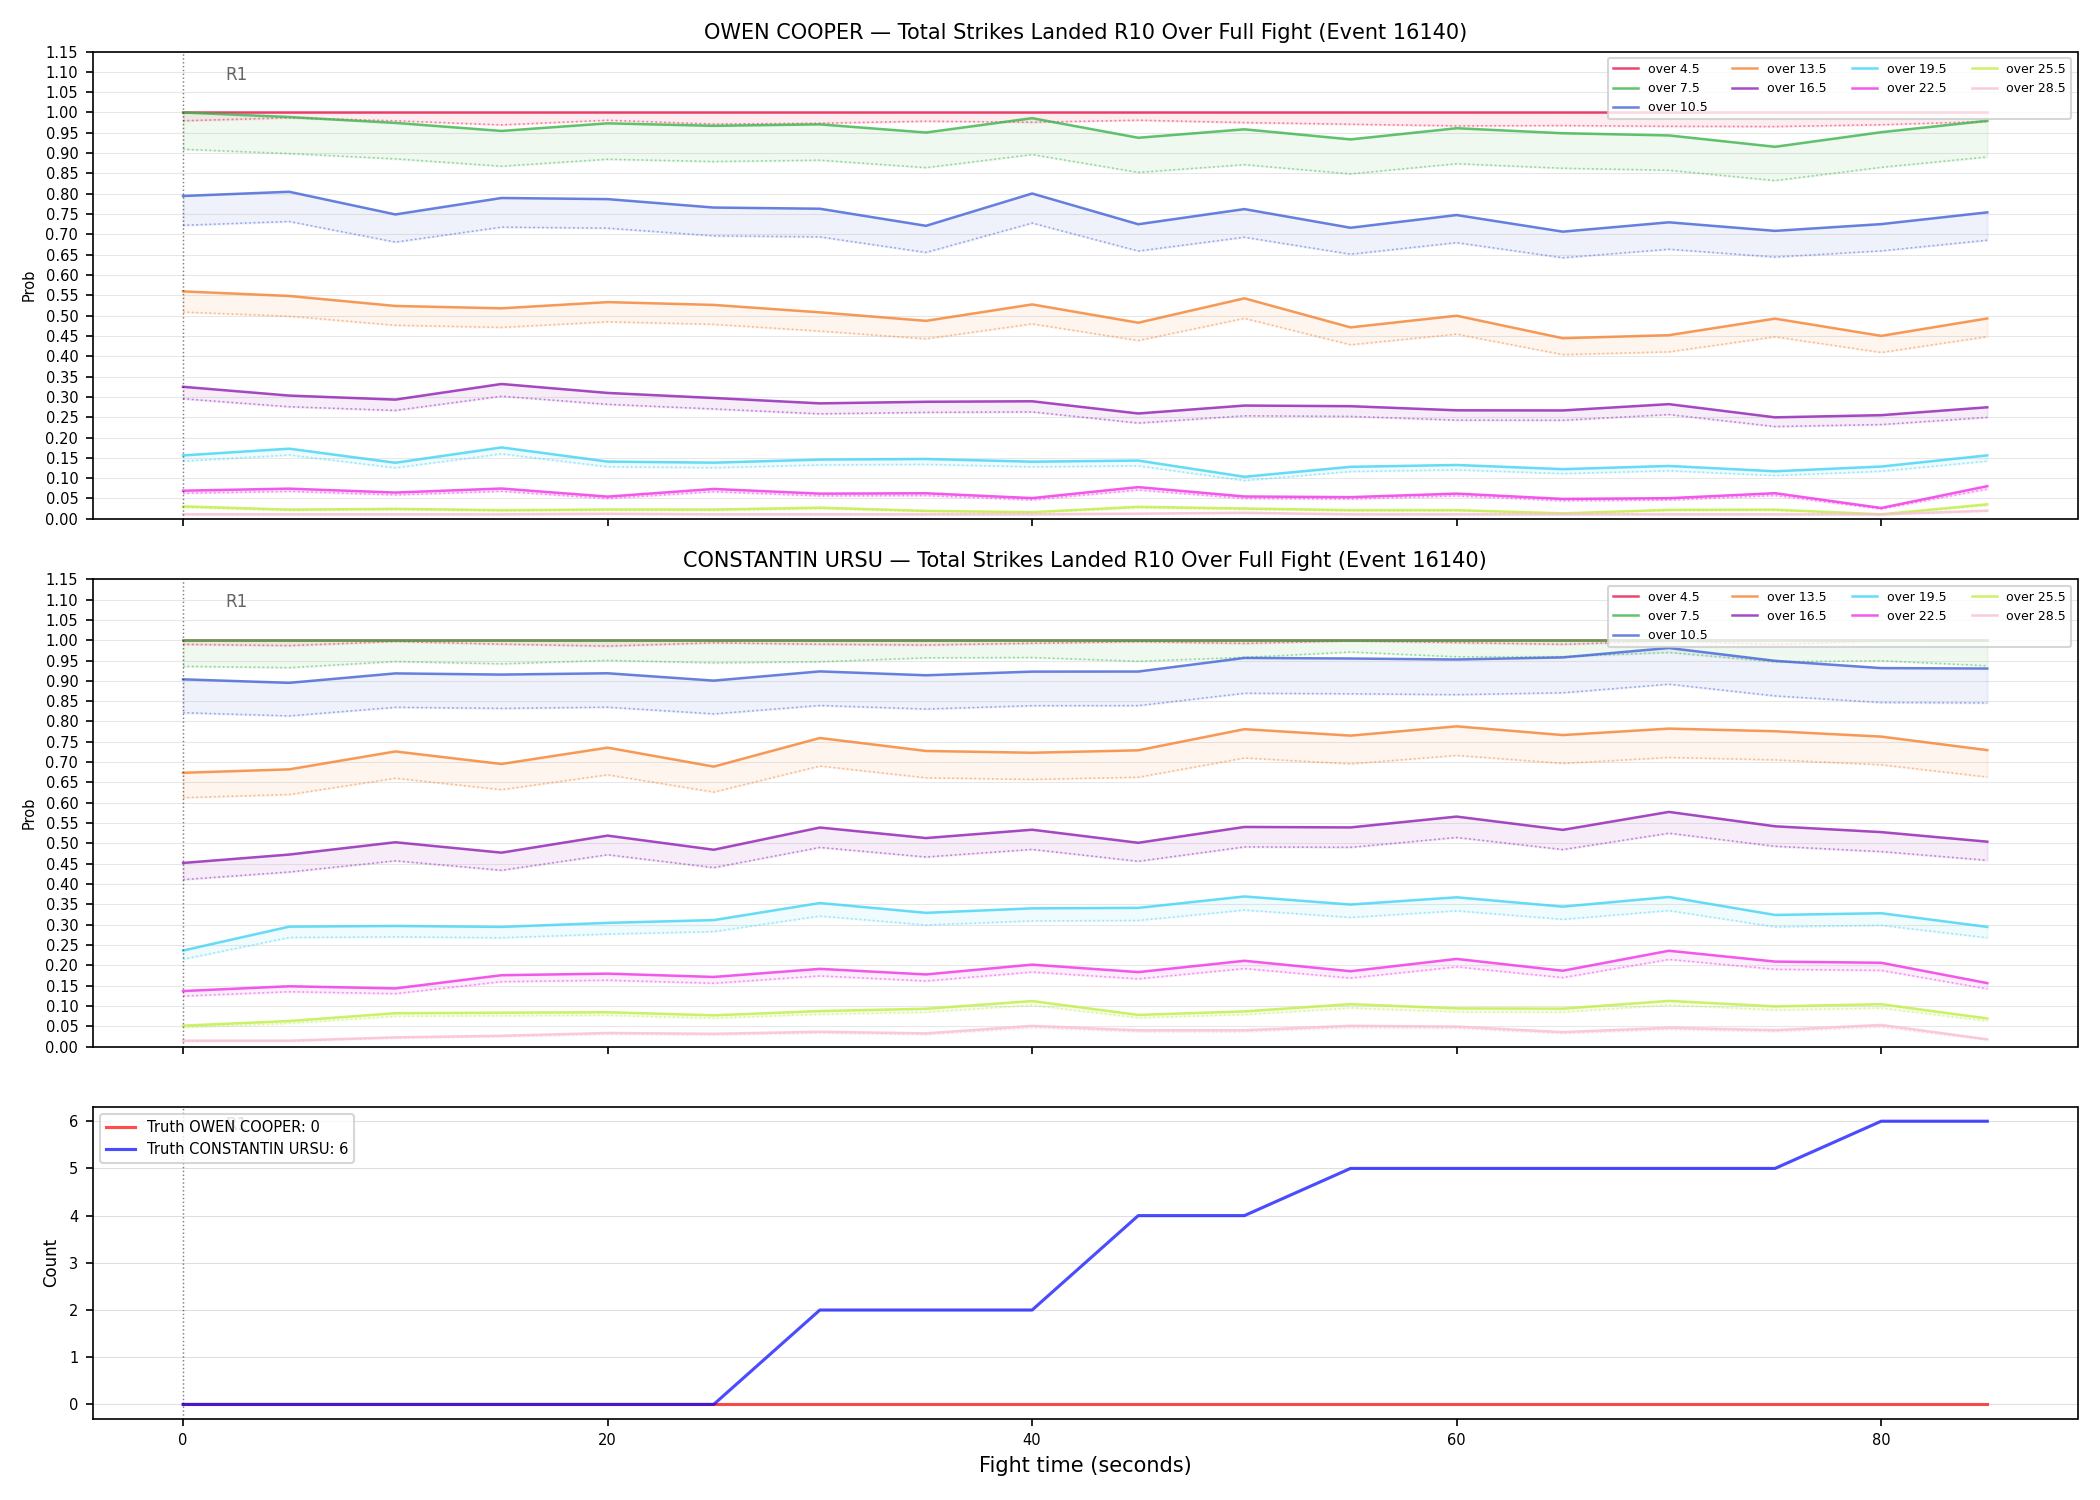Pick 'over 22.5' in Constantin Ursu legend

[1899, 616]
